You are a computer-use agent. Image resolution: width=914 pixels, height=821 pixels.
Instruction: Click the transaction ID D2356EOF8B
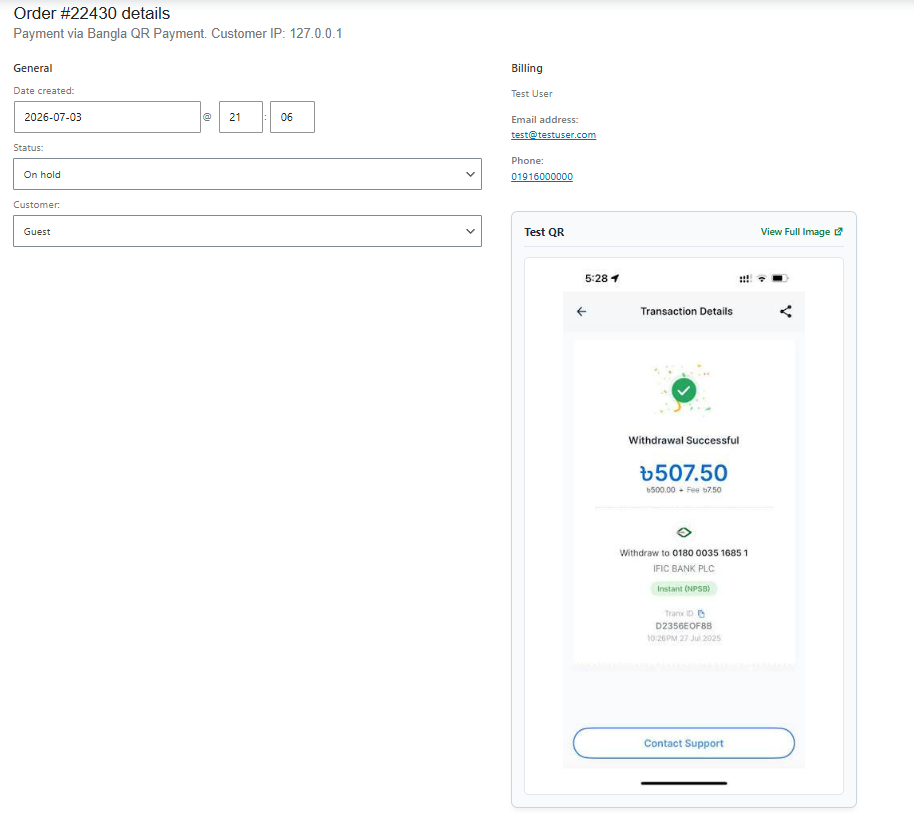pyautogui.click(x=684, y=626)
